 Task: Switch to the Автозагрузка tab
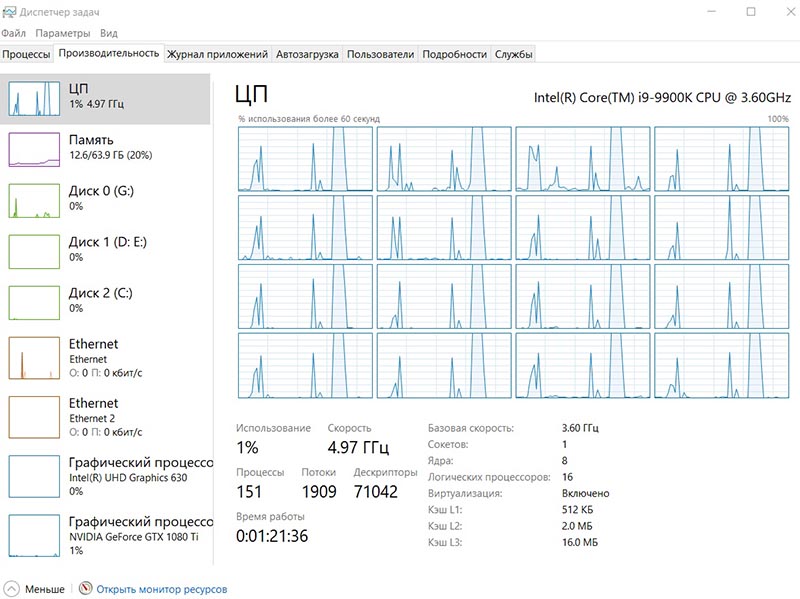pos(307,54)
